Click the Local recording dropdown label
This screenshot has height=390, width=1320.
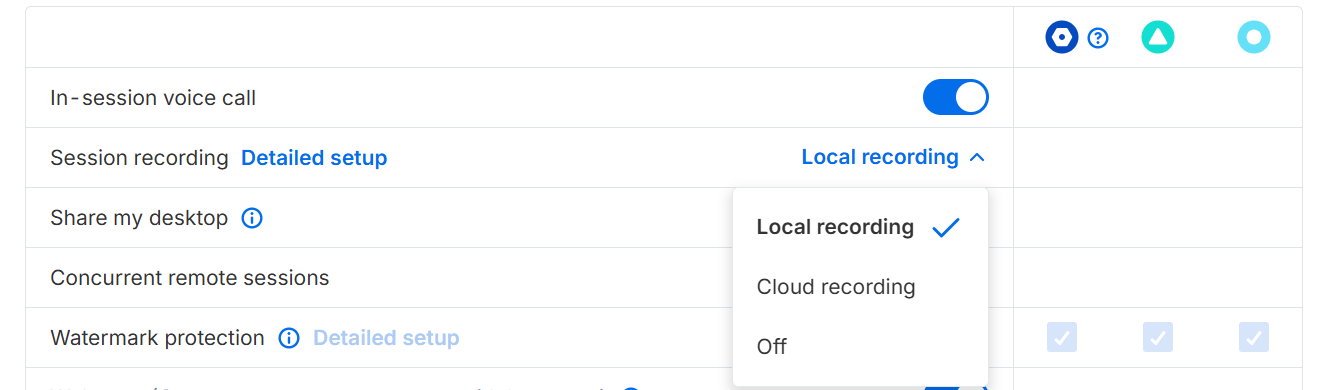(x=880, y=157)
